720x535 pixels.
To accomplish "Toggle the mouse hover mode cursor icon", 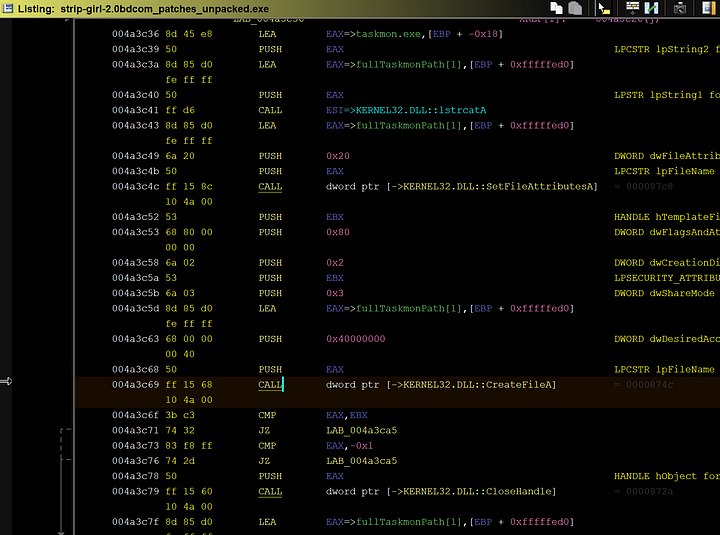I will click(x=603, y=8).
